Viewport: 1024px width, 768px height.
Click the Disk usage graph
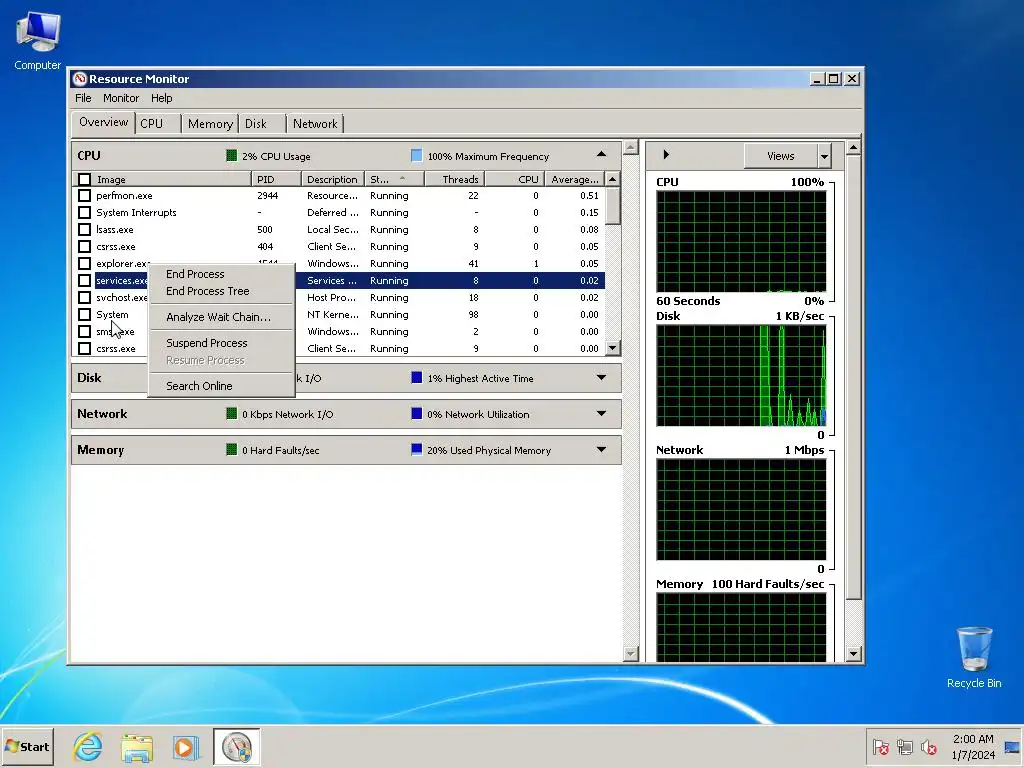pos(741,376)
